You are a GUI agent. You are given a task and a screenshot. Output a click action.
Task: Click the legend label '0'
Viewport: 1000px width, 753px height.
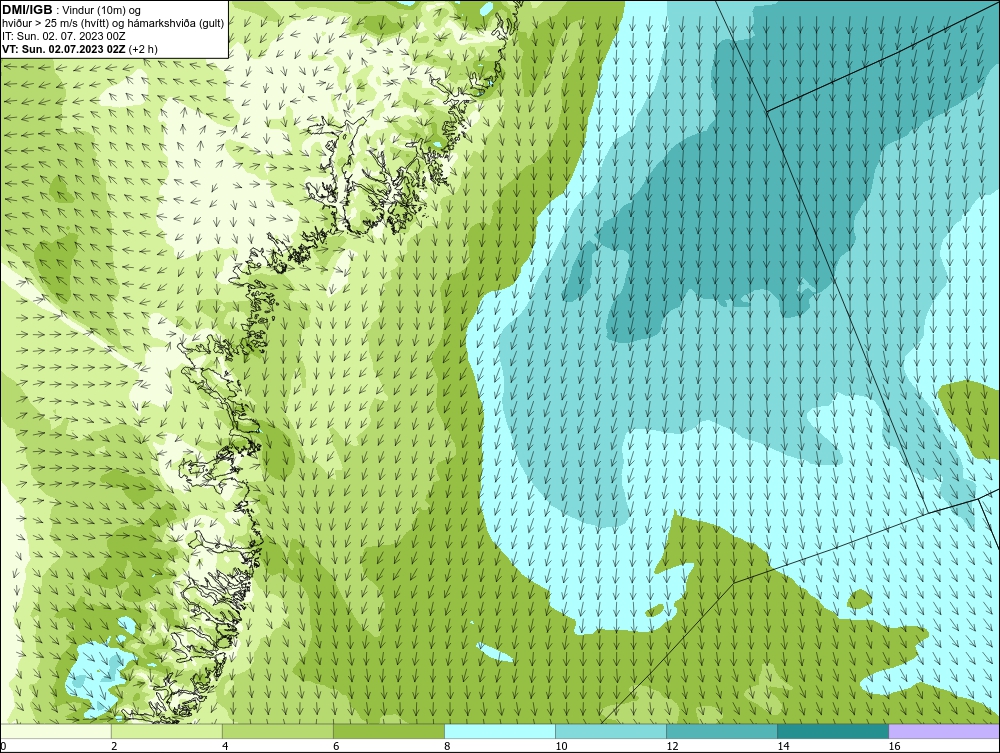pos(3,746)
